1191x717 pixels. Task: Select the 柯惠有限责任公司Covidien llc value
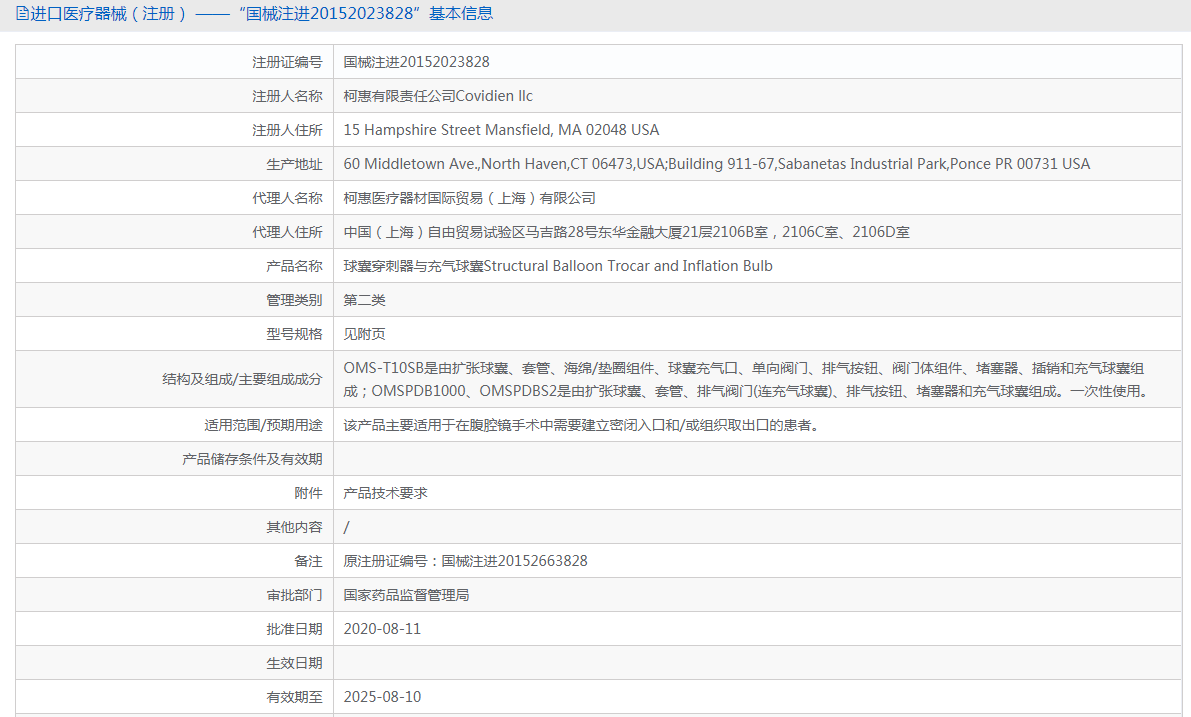click(438, 96)
